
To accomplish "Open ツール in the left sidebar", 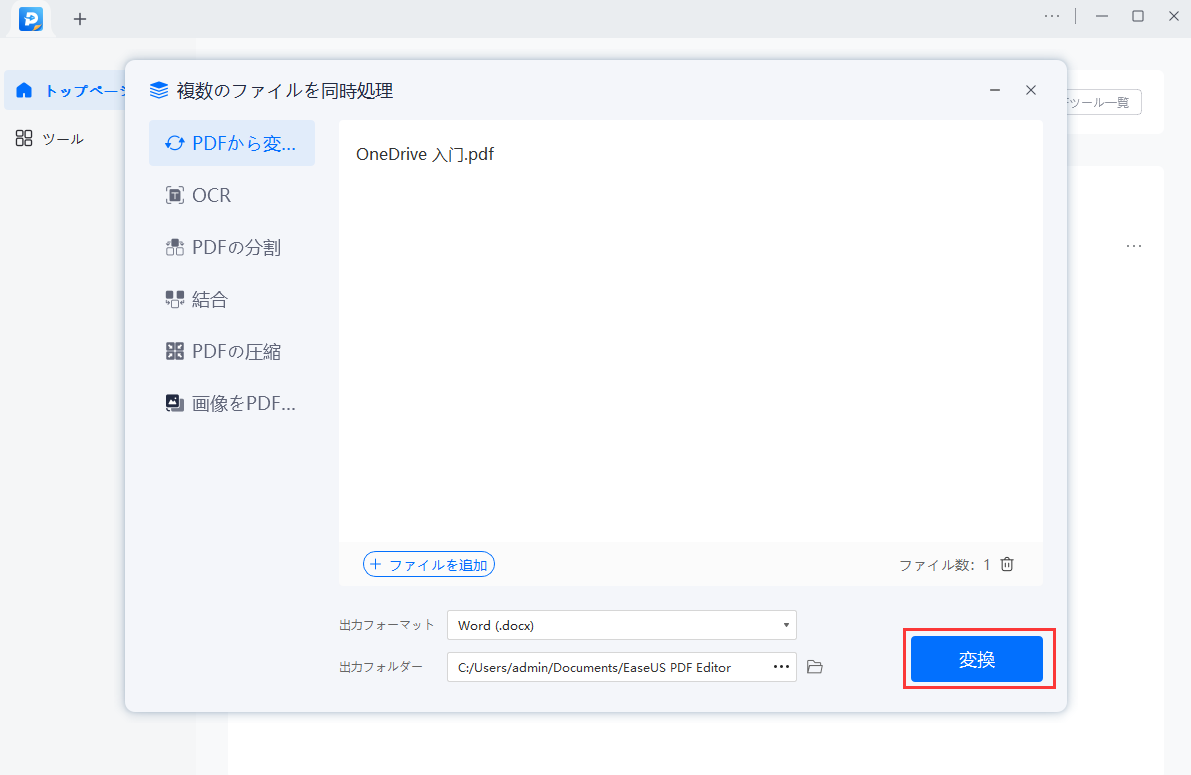I will coord(62,139).
